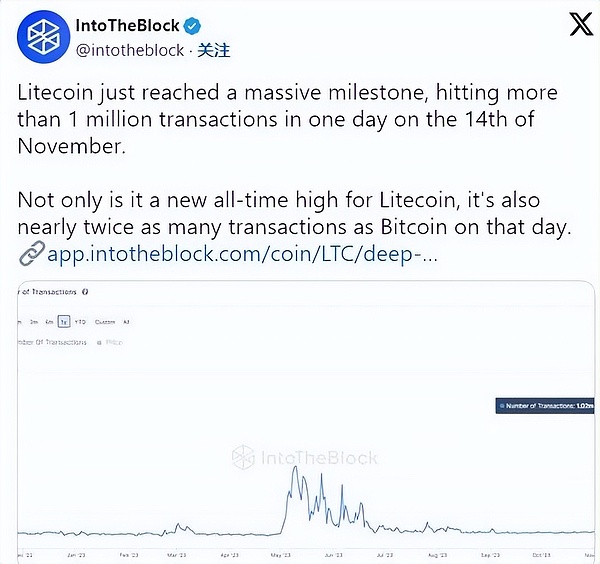This screenshot has width=600, height=564.
Task: Toggle Number Of Transactions series legend
Action: click(x=55, y=342)
